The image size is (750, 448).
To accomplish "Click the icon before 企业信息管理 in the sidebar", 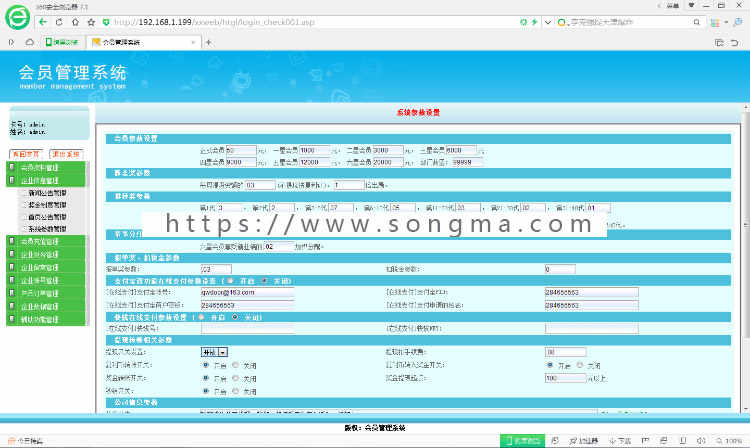I will pyautogui.click(x=12, y=180).
